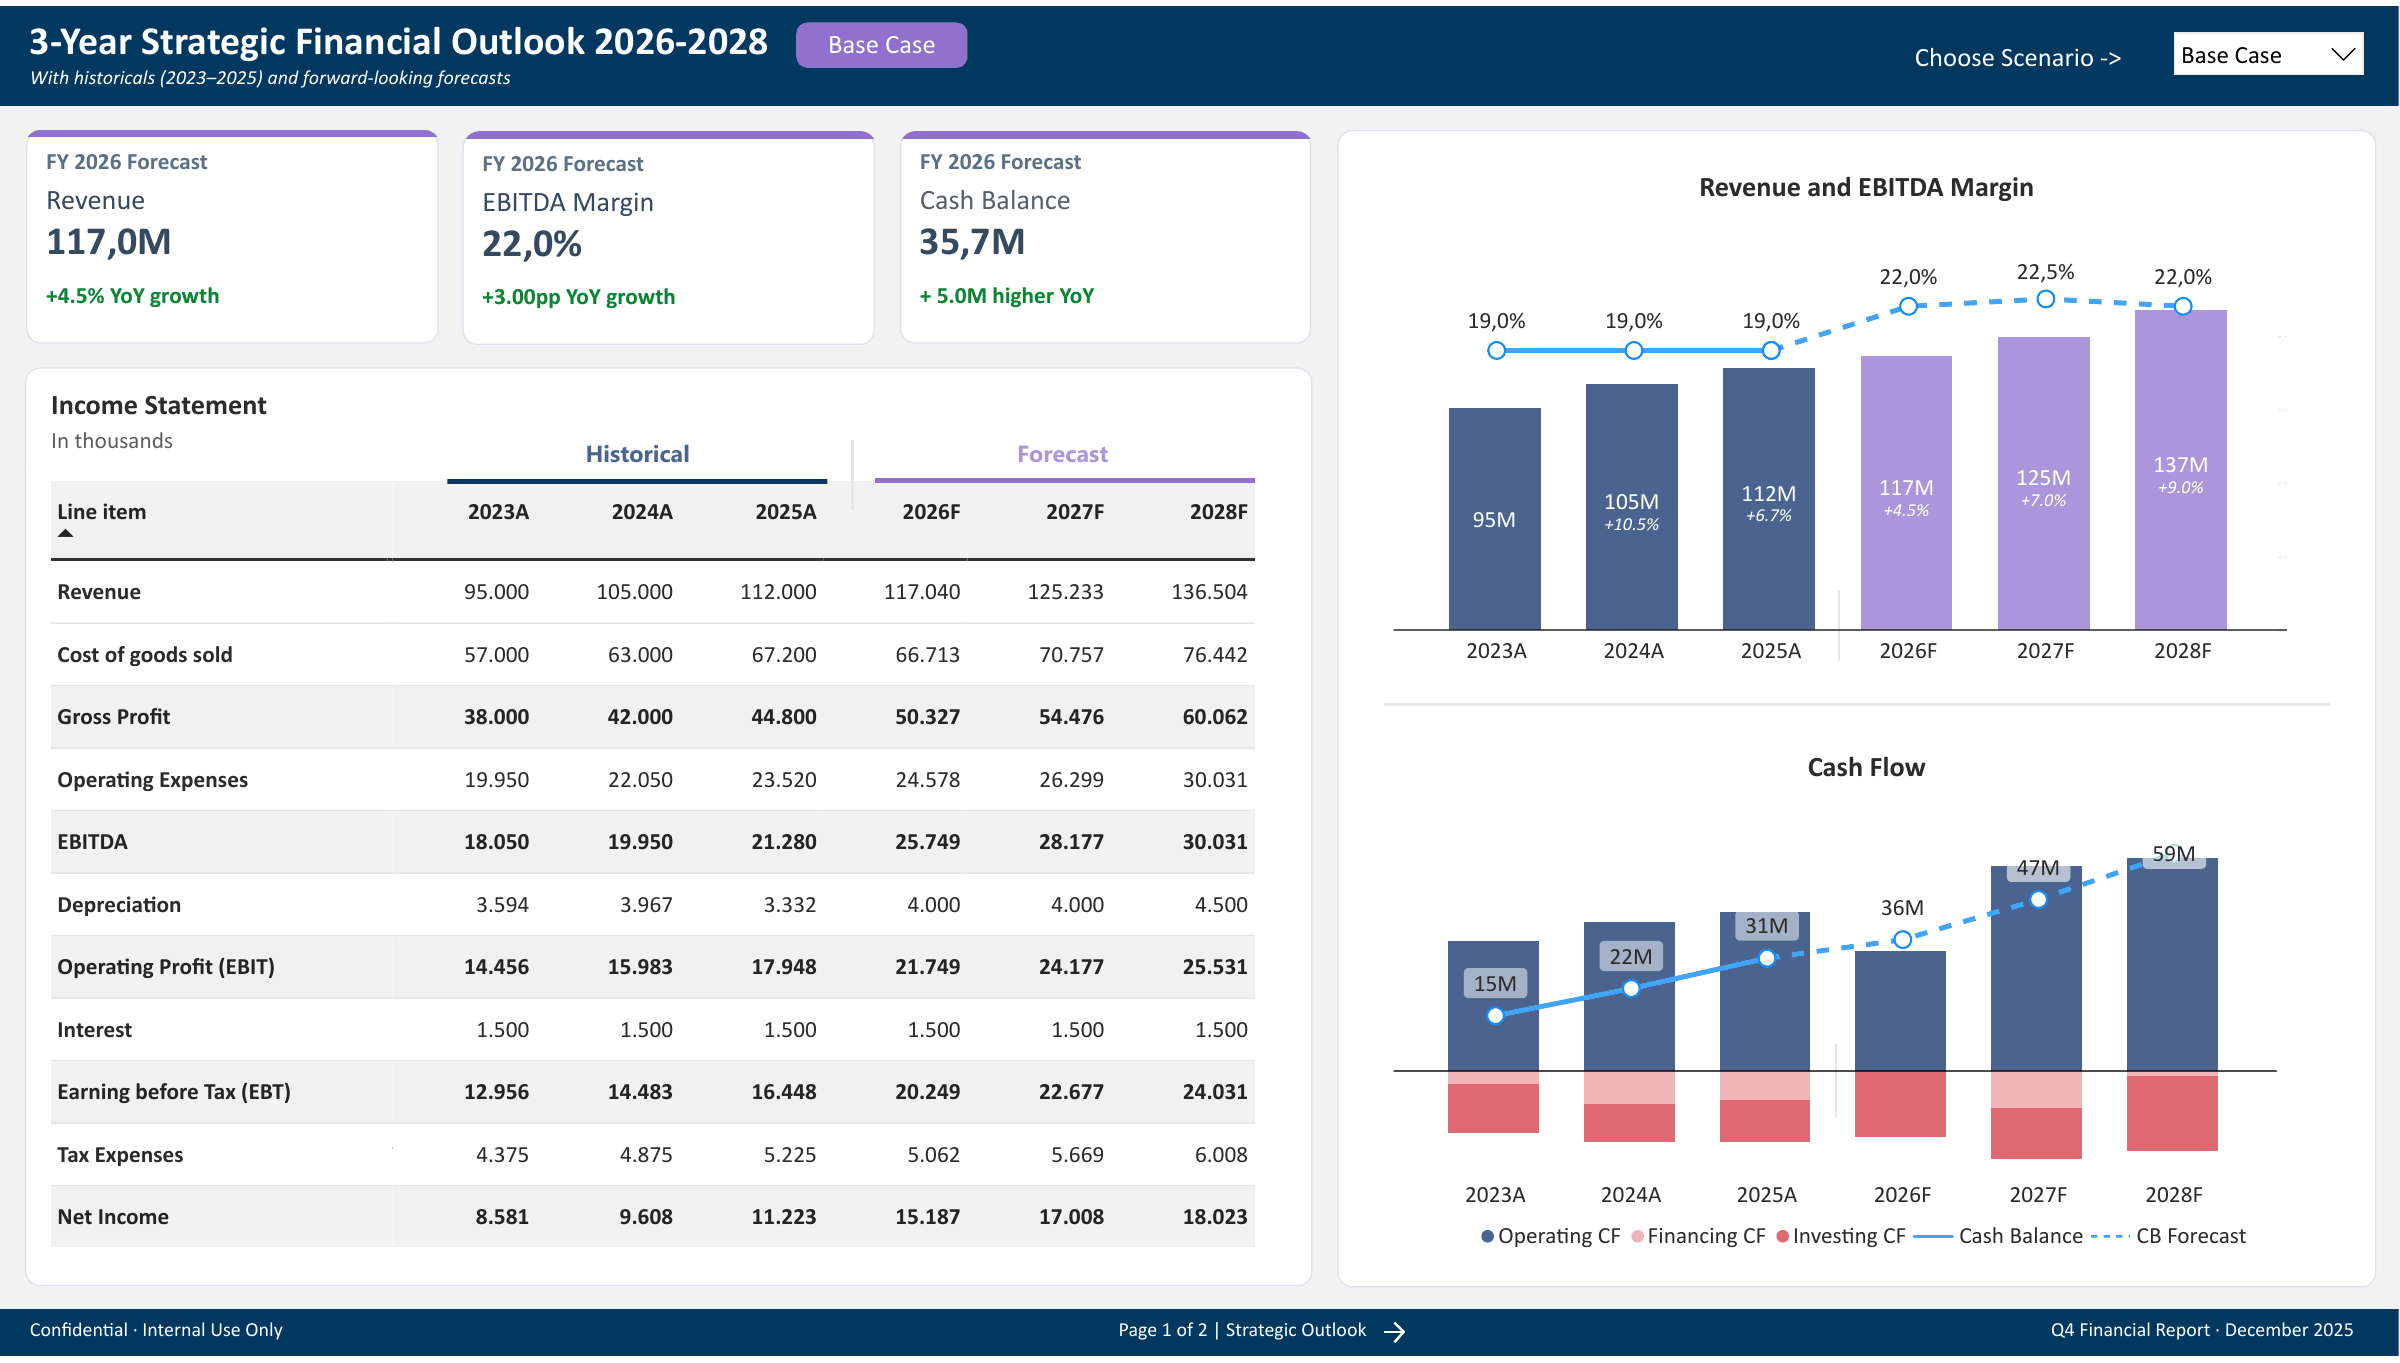Click the 36M cash balance data point
The width and height of the screenshot is (2400, 1363).
pyautogui.click(x=1903, y=939)
